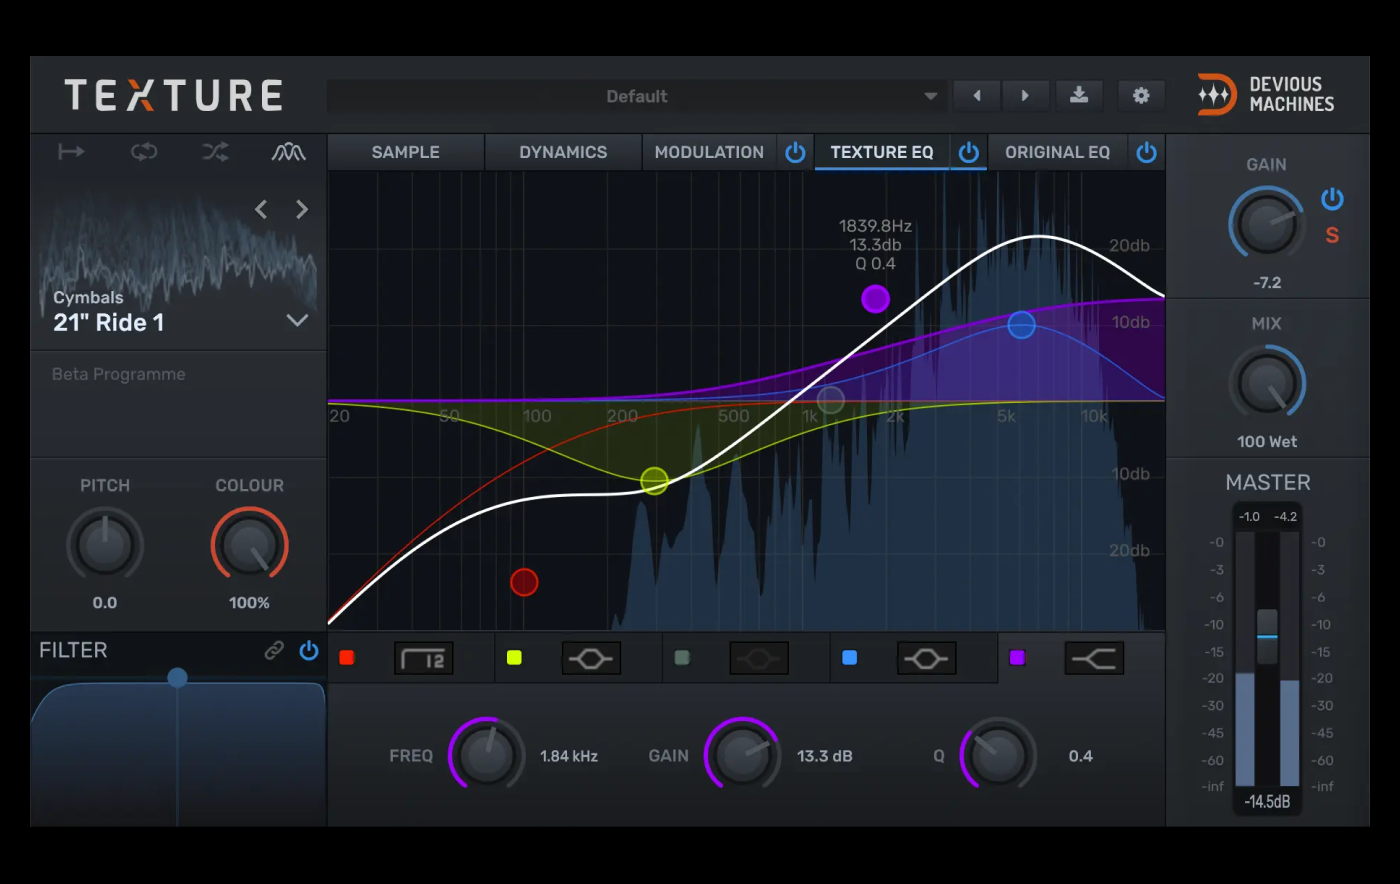Open blue band bell filter type selector
The height and width of the screenshot is (884, 1400).
pyautogui.click(x=927, y=658)
